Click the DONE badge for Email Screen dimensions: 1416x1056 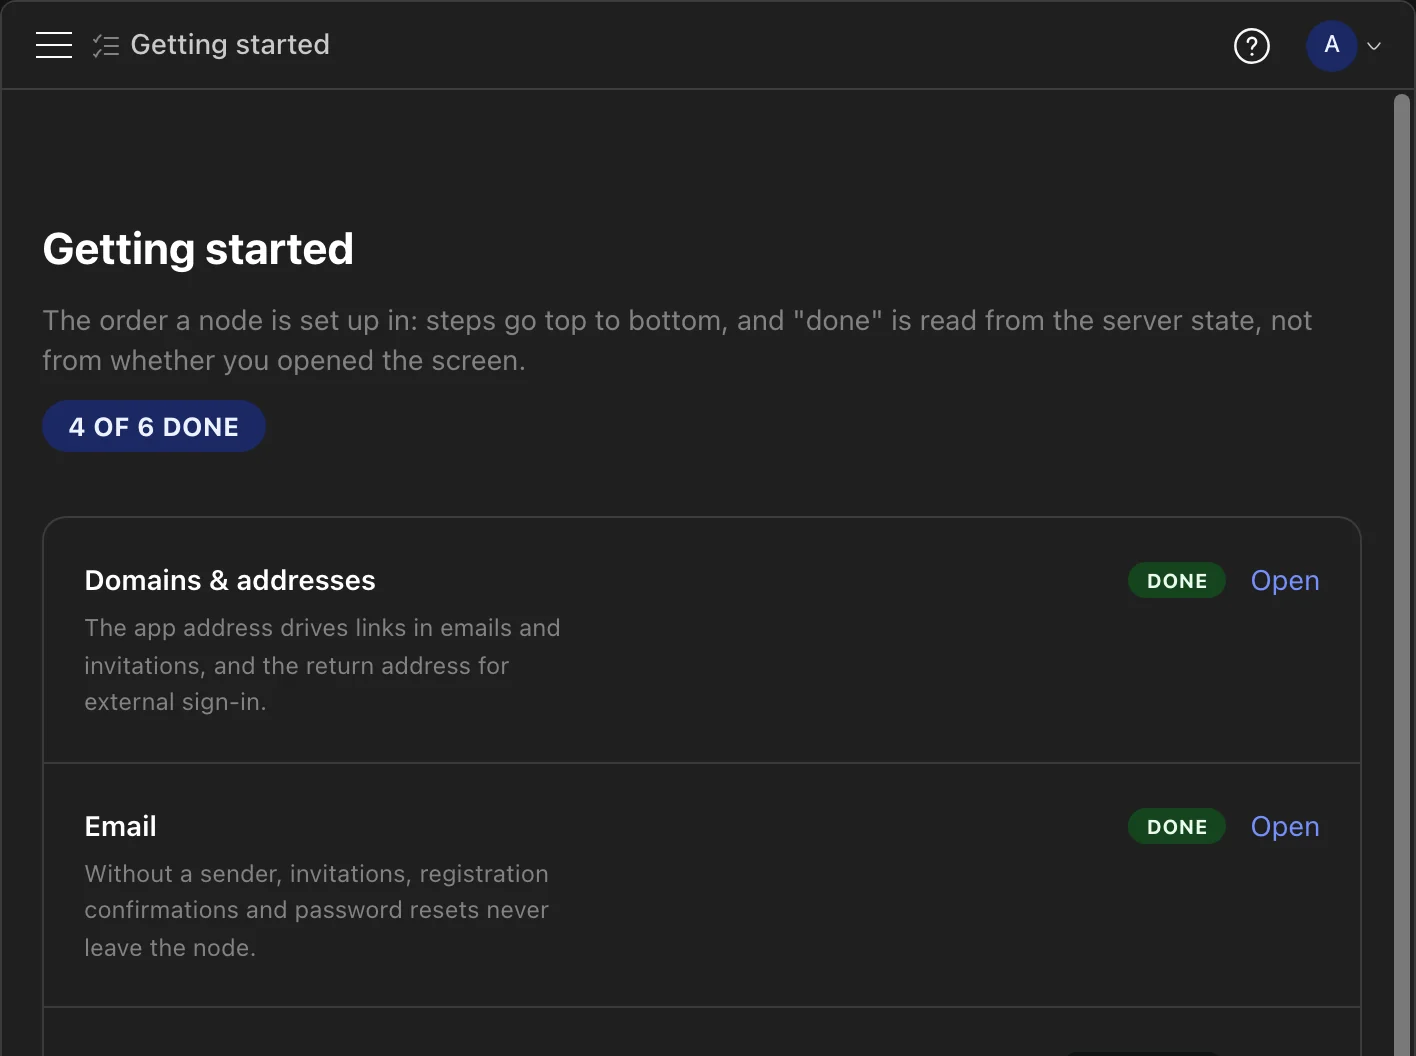[1177, 826]
